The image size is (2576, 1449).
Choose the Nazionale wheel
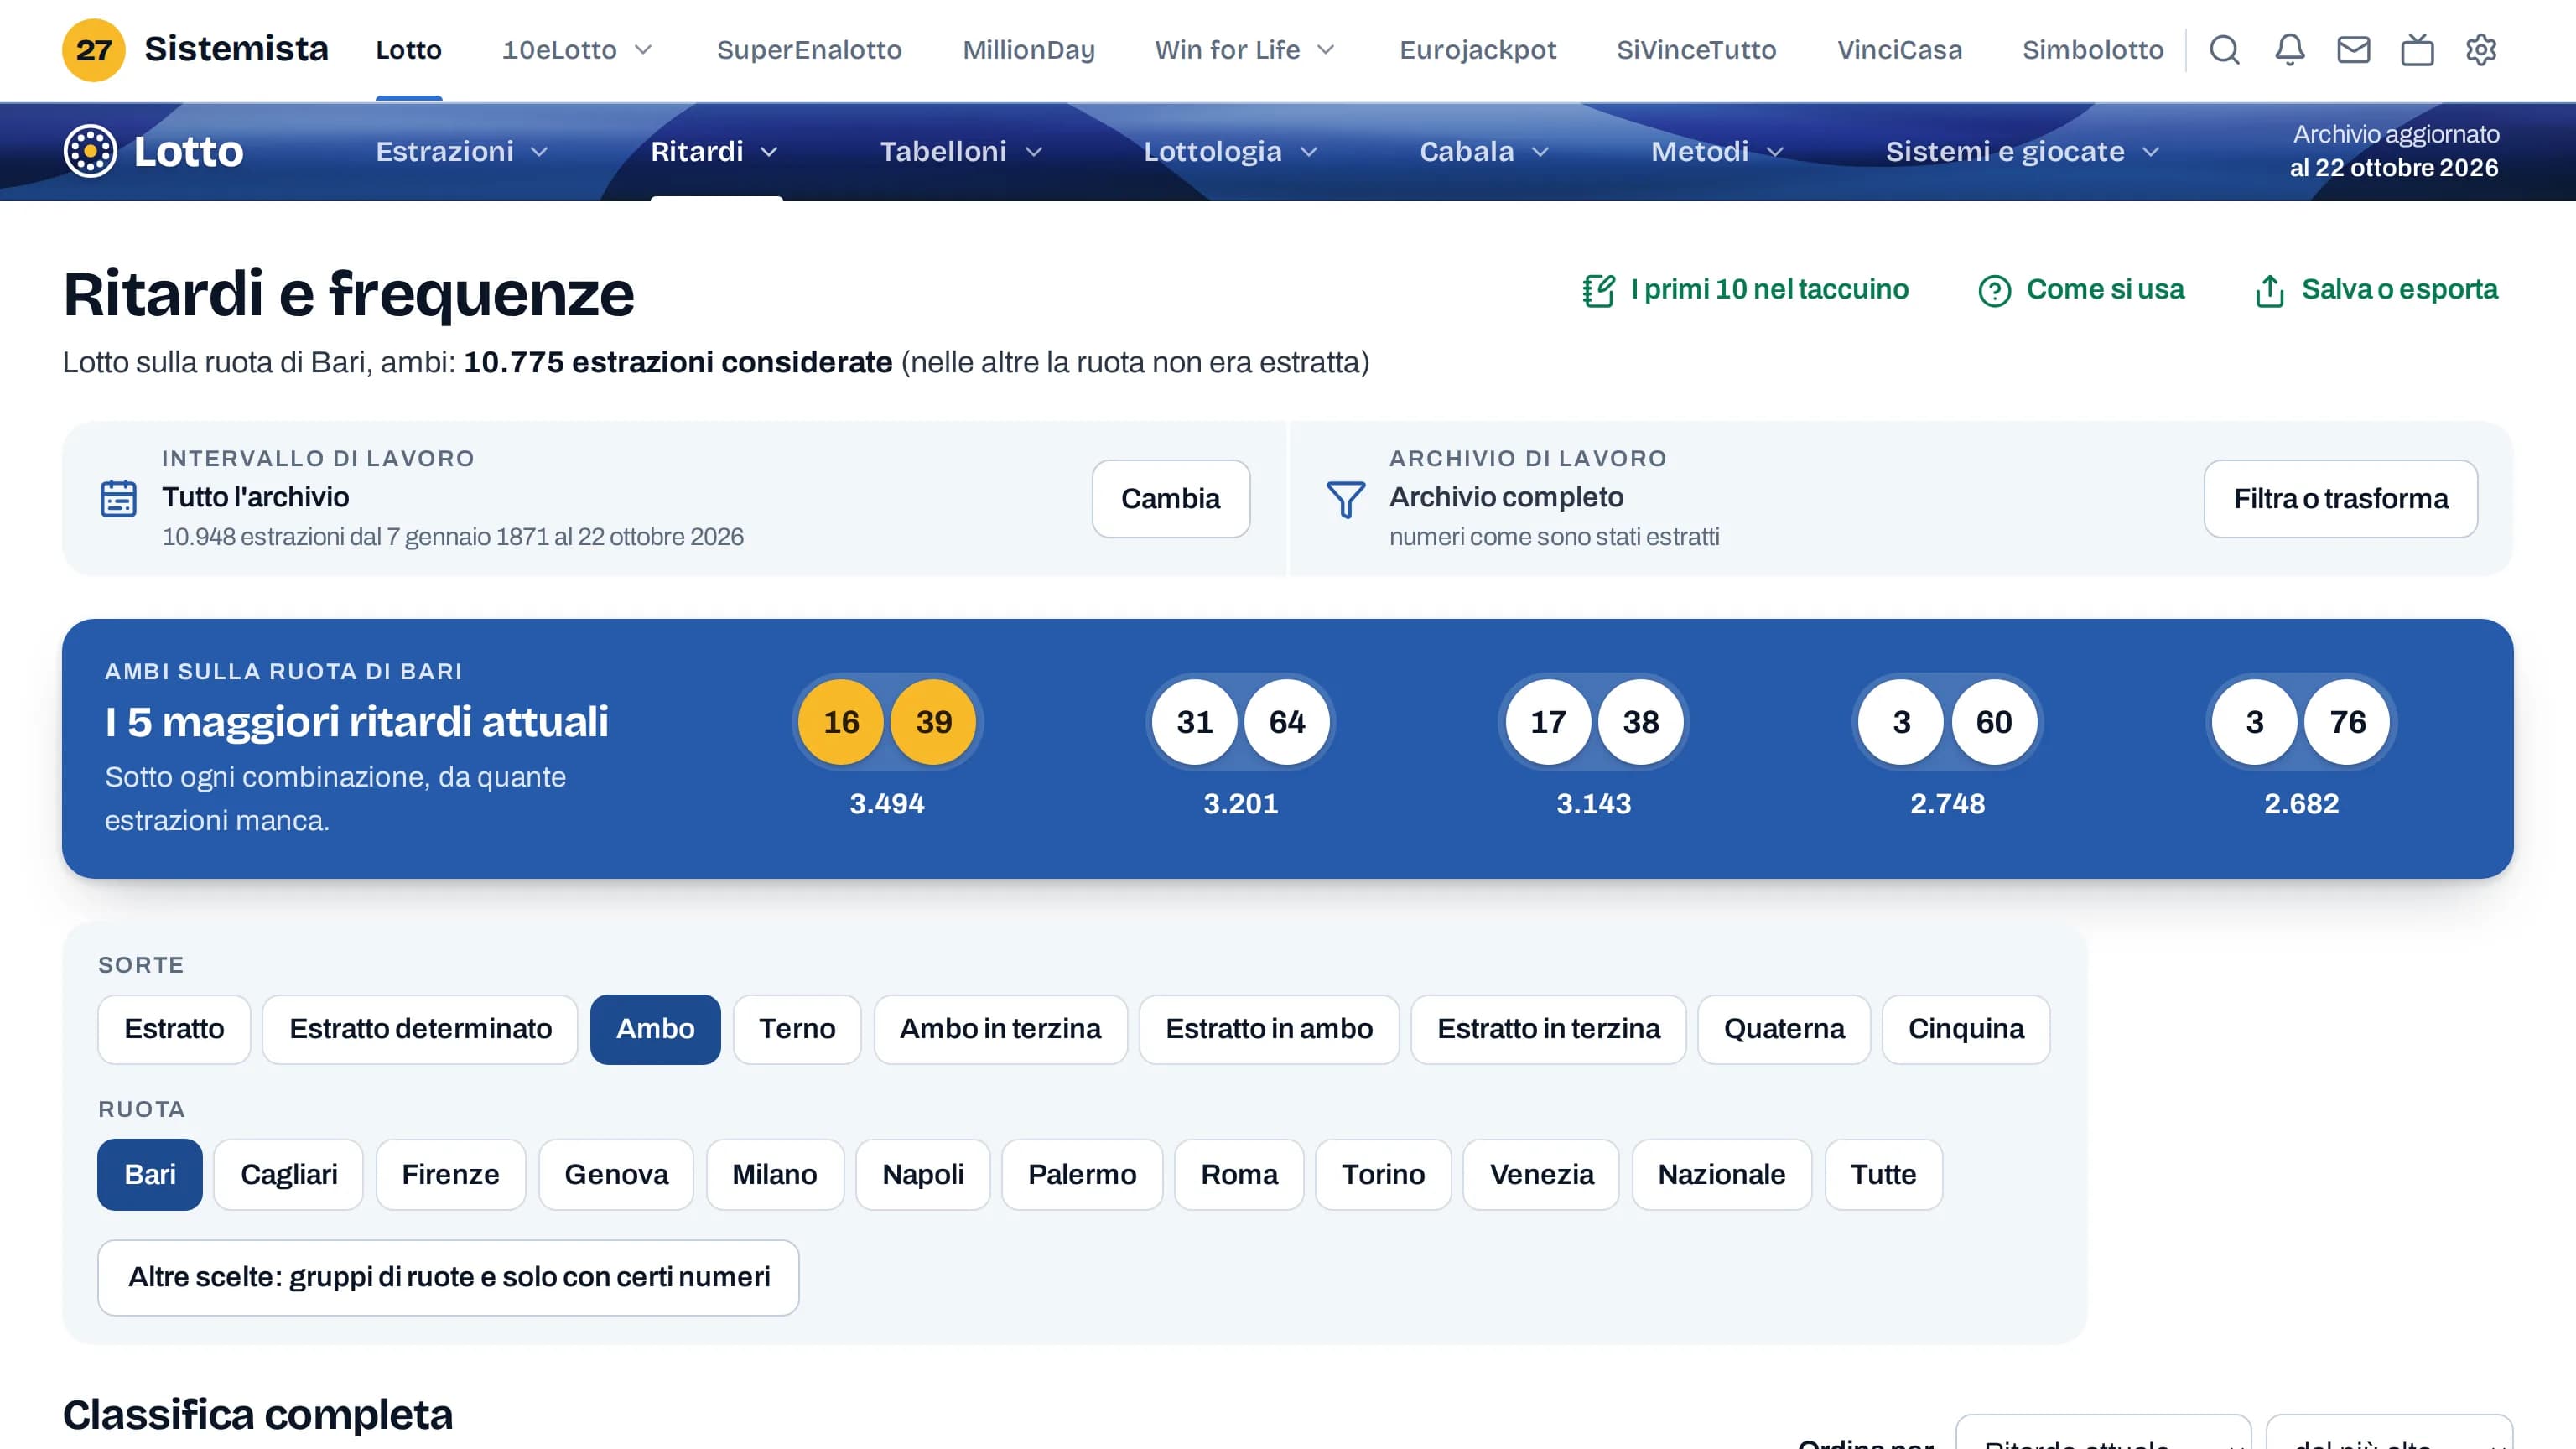click(1721, 1174)
